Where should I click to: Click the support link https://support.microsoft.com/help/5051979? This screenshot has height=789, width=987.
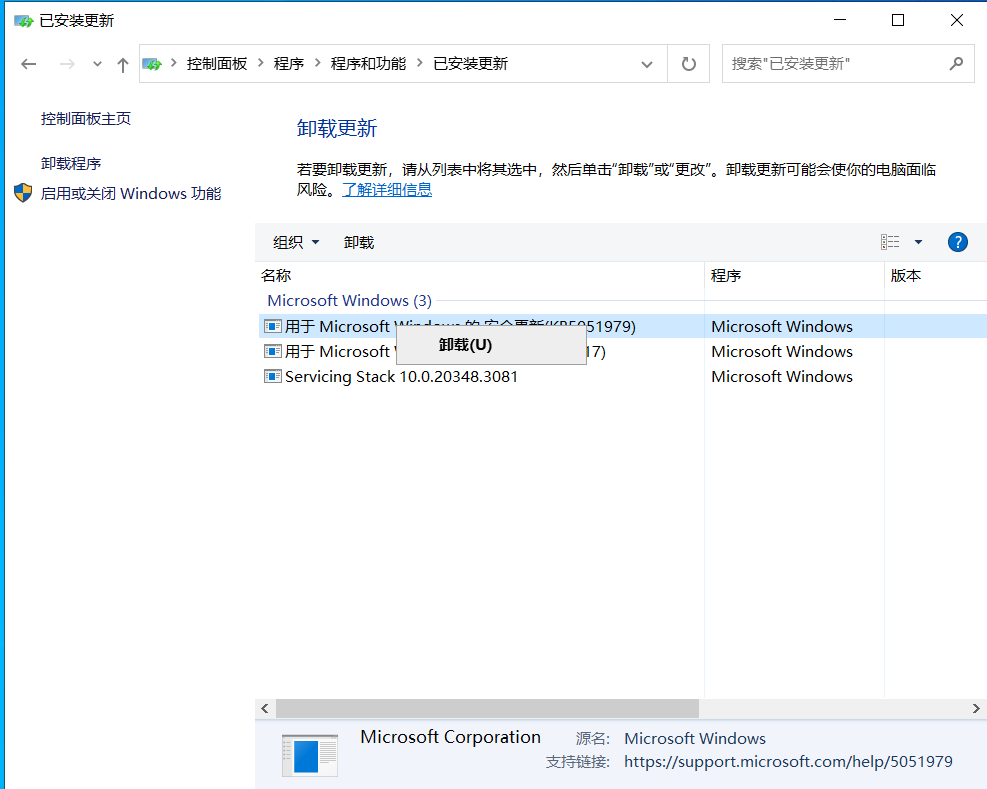(788, 762)
